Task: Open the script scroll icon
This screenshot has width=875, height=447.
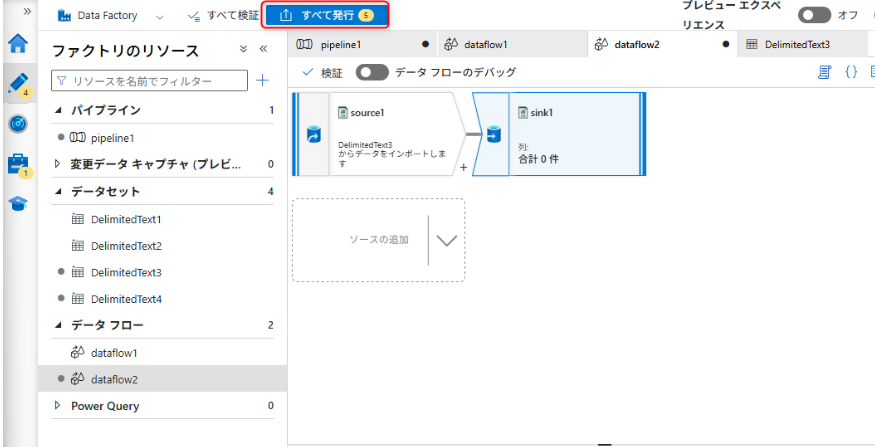Action: tap(825, 72)
